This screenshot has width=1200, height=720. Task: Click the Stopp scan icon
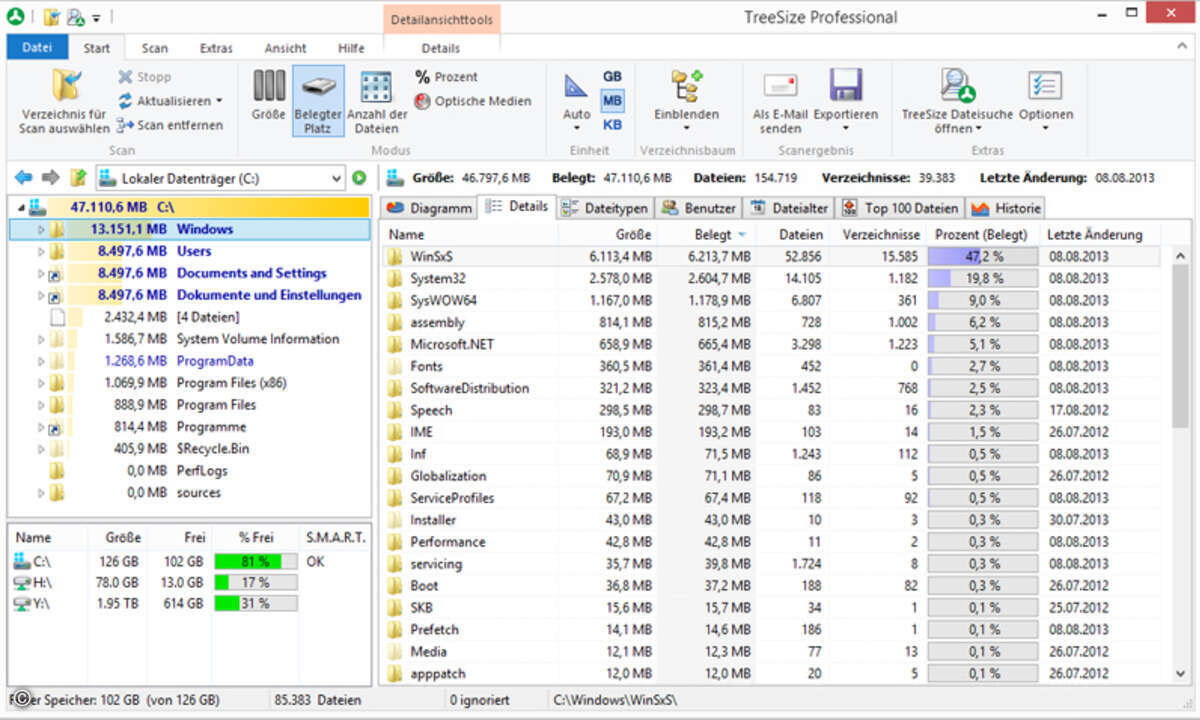click(x=126, y=77)
